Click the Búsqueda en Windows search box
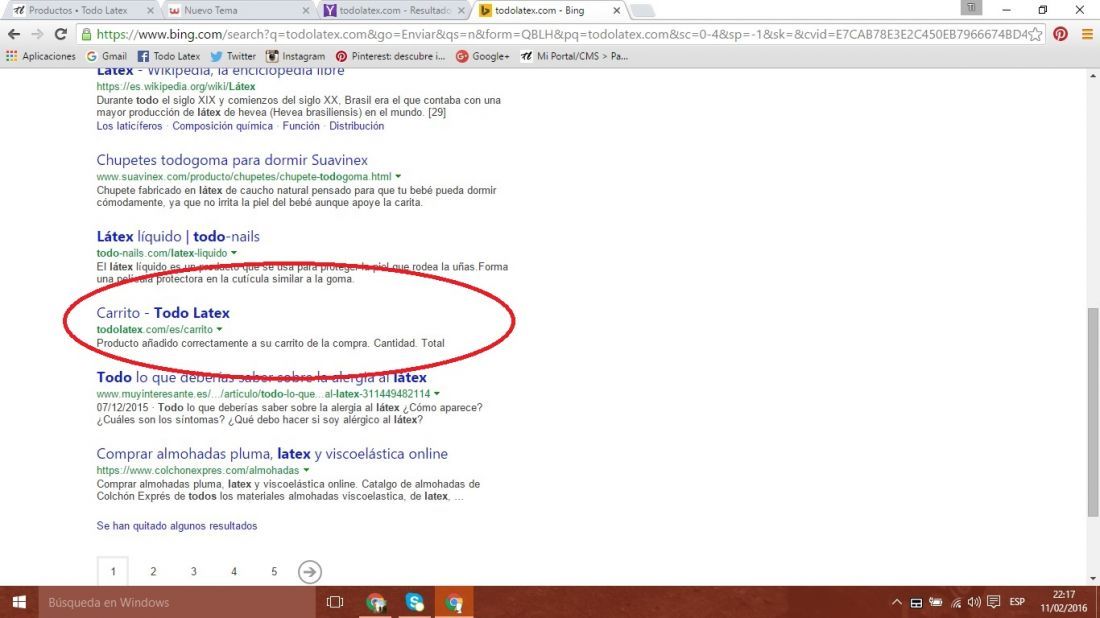This screenshot has width=1100, height=618. tap(177, 602)
